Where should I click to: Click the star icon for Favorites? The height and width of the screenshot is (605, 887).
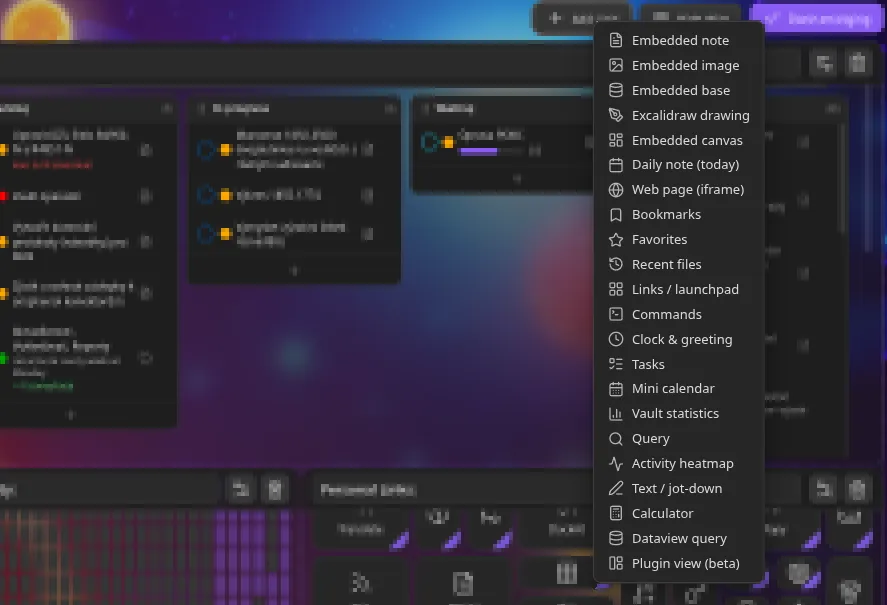pos(615,239)
